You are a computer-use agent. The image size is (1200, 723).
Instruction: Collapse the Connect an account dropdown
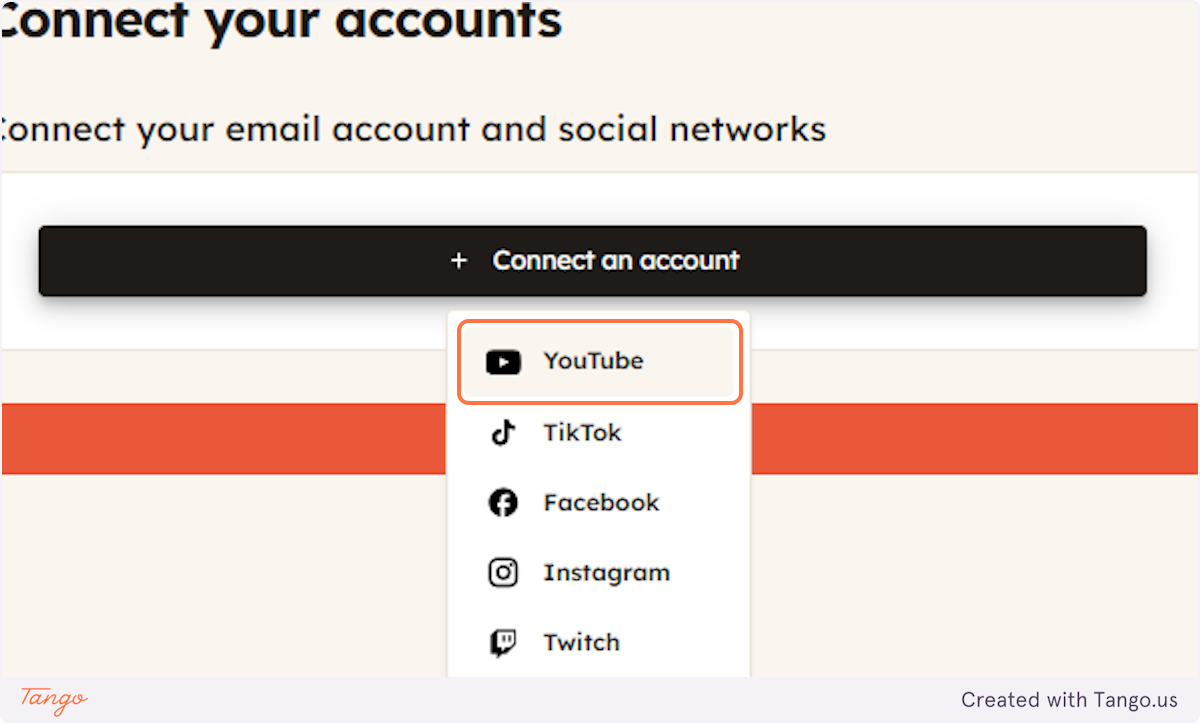coord(592,261)
